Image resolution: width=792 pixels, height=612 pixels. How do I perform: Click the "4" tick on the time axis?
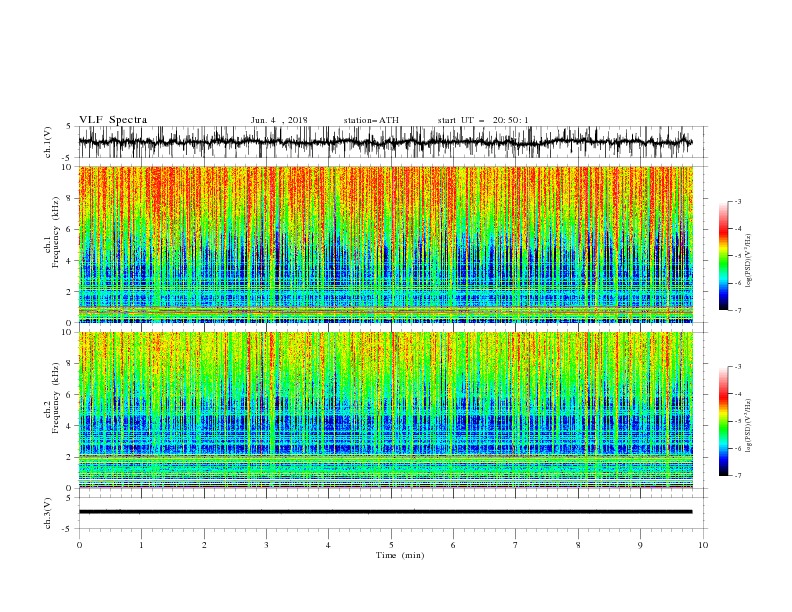(x=328, y=545)
